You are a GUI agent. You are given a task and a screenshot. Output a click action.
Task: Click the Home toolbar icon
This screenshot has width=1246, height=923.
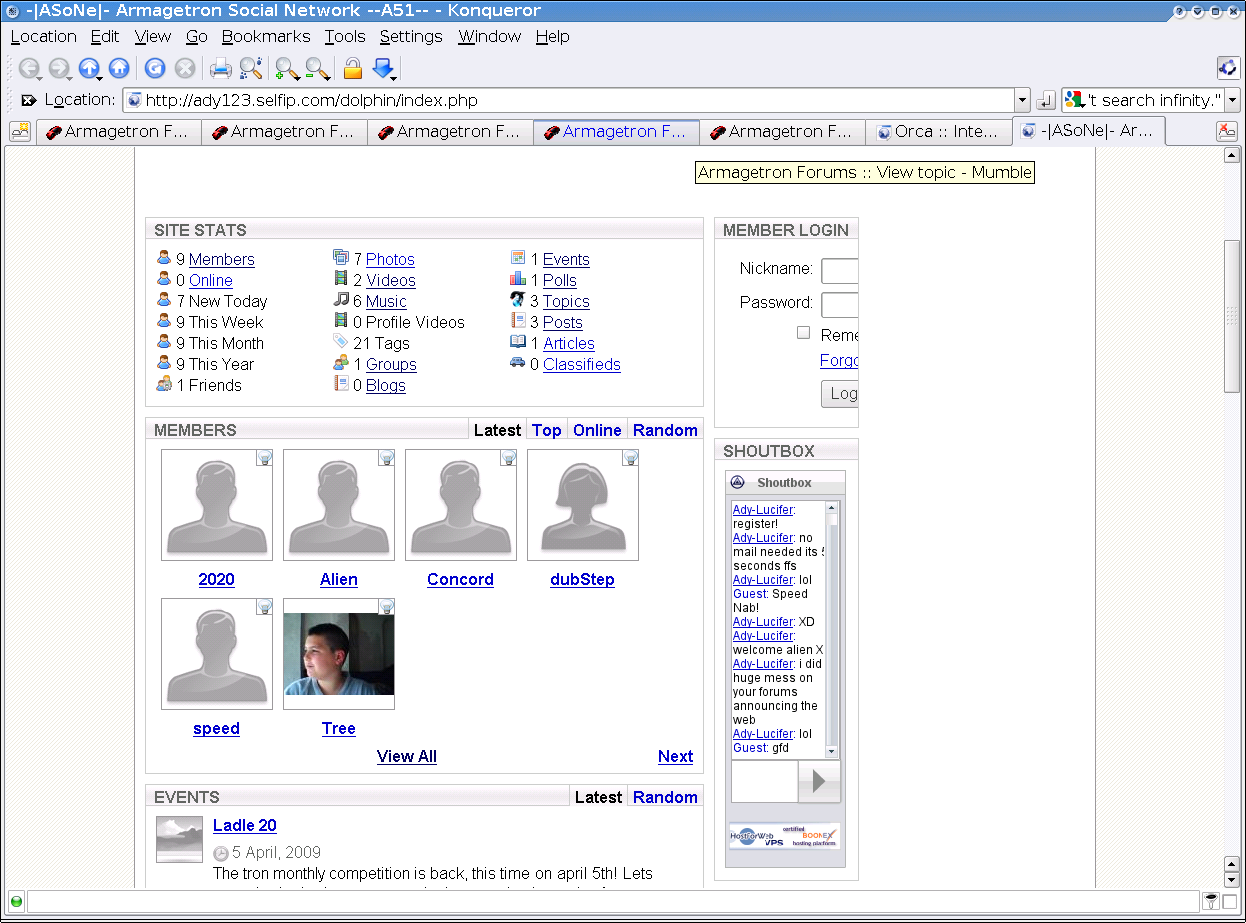[119, 68]
